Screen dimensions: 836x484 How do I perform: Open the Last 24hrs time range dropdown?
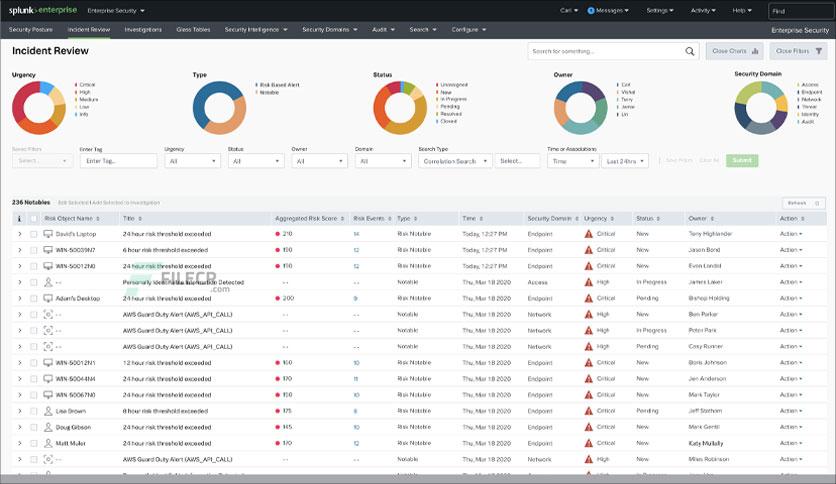coord(625,161)
